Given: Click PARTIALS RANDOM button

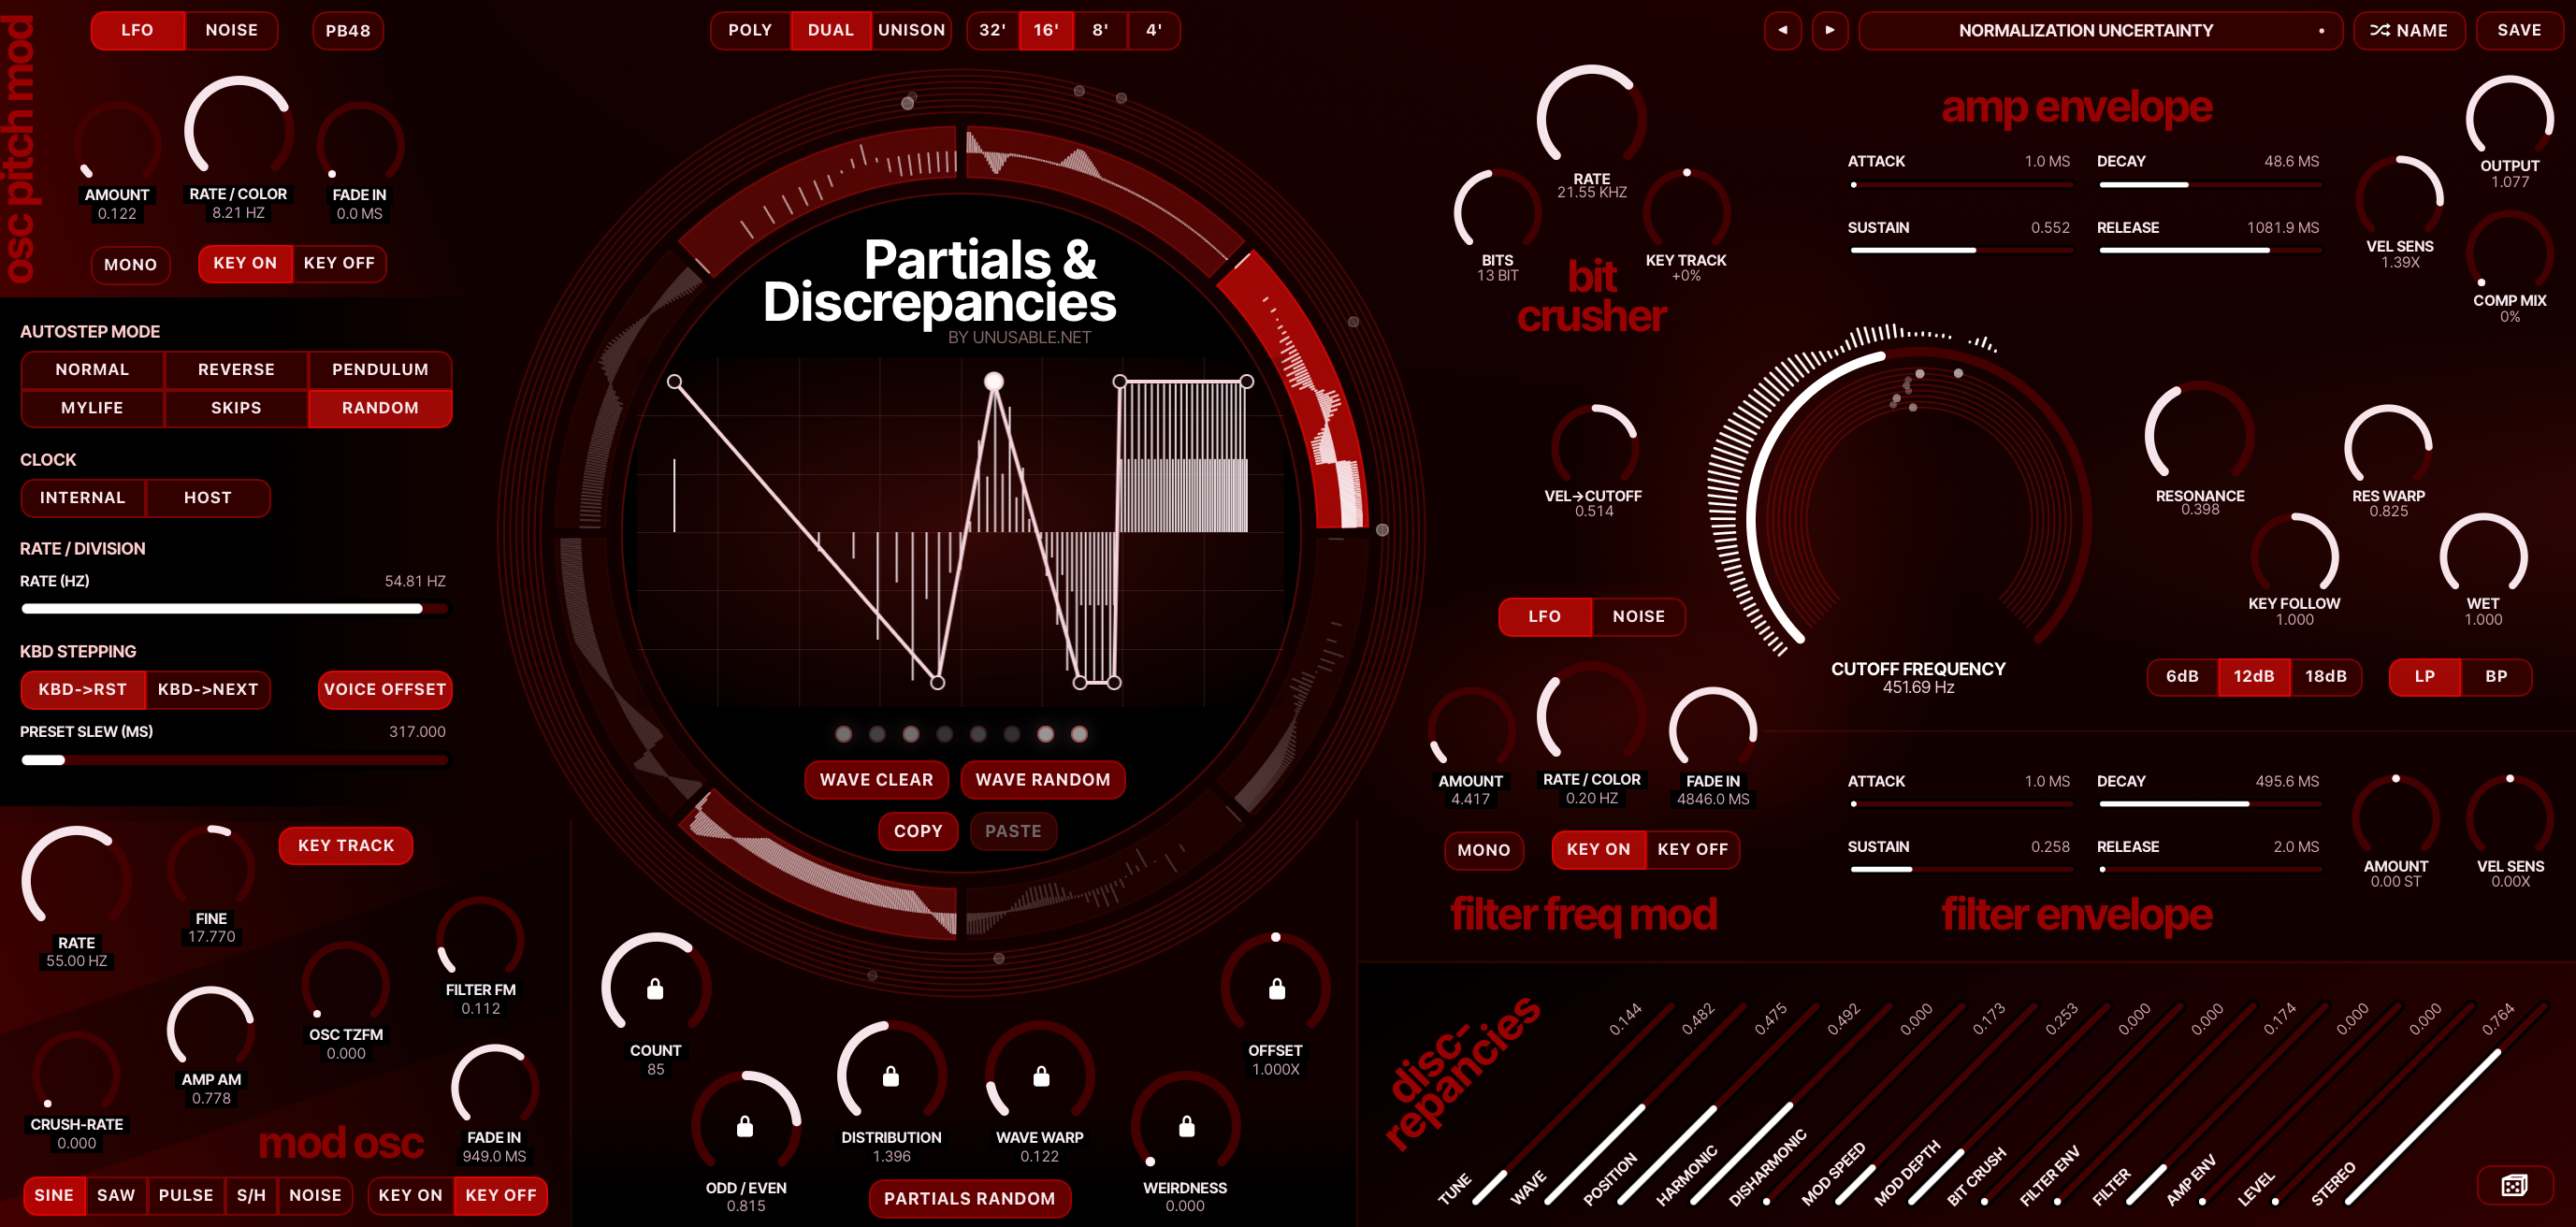Looking at the screenshot, I should point(969,1198).
